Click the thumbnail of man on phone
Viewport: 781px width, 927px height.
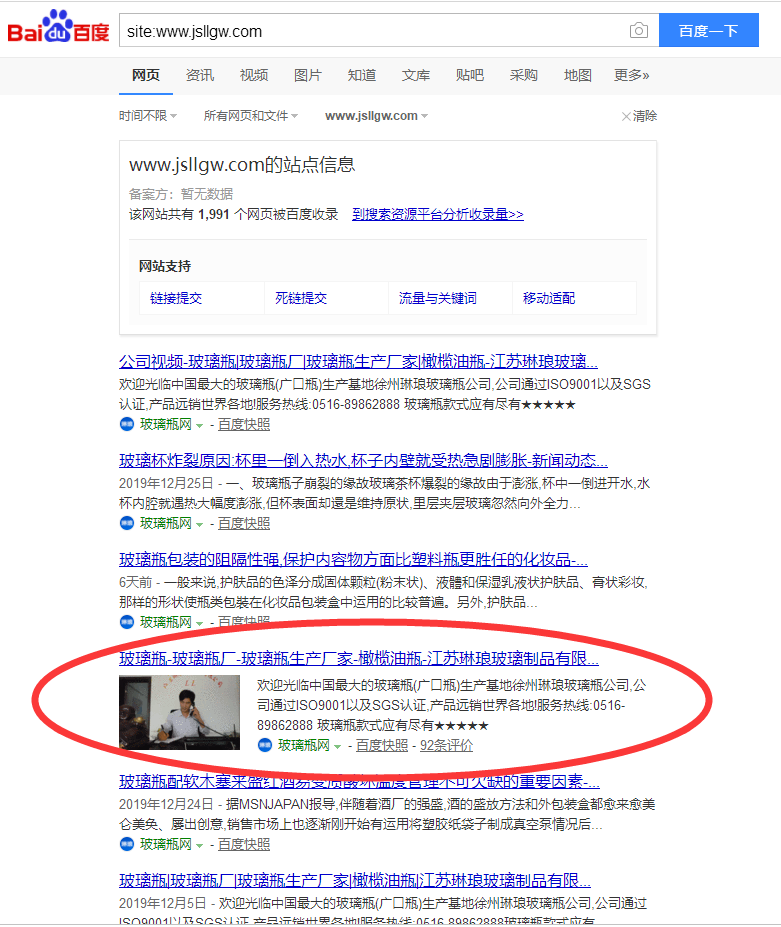click(x=180, y=712)
